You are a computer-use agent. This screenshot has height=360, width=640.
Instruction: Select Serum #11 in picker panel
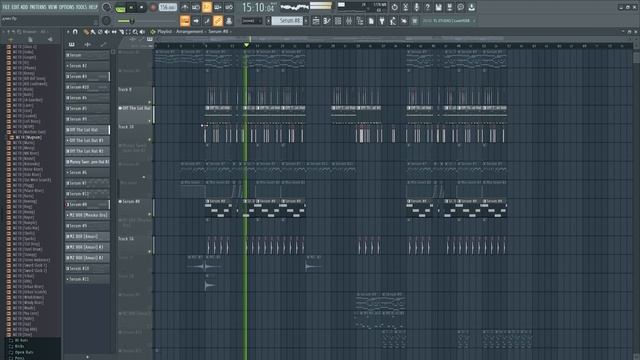click(87, 279)
